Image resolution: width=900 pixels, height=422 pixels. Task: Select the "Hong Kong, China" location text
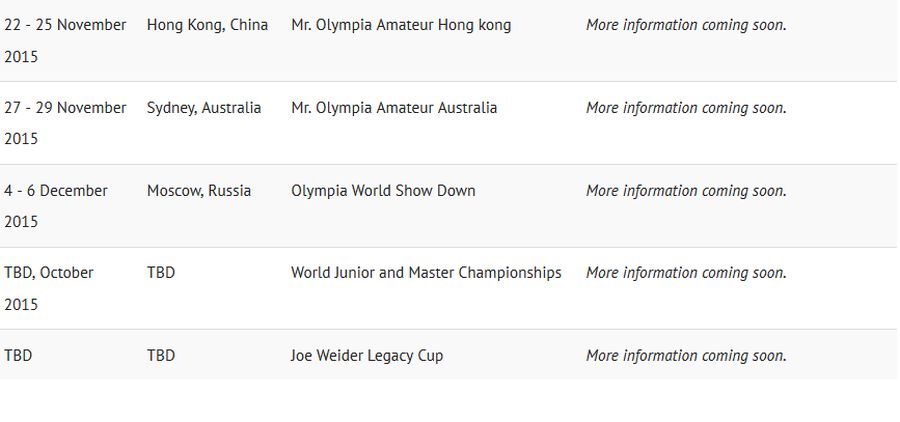click(x=207, y=25)
